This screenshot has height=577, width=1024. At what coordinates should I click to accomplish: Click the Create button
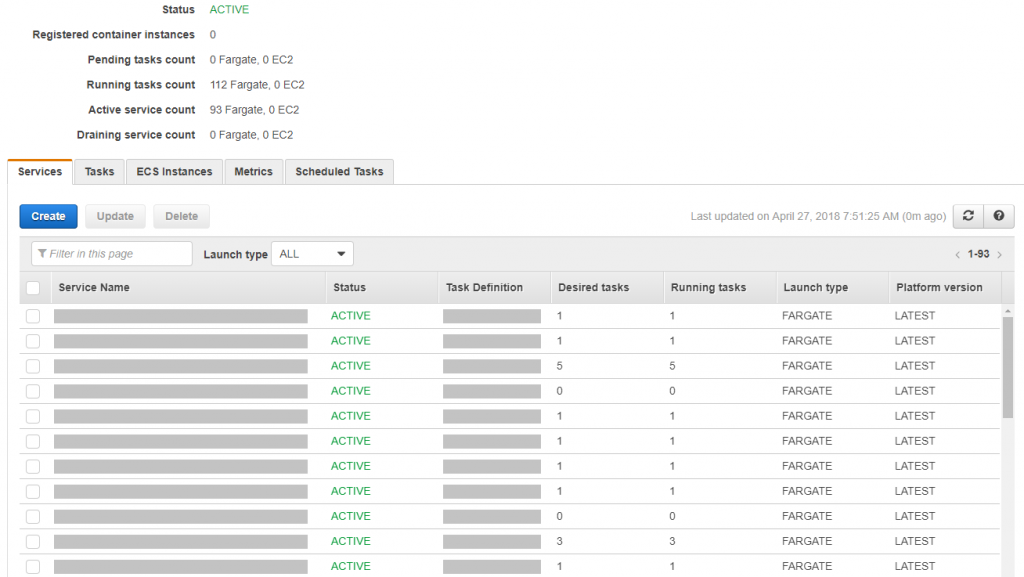(48, 216)
